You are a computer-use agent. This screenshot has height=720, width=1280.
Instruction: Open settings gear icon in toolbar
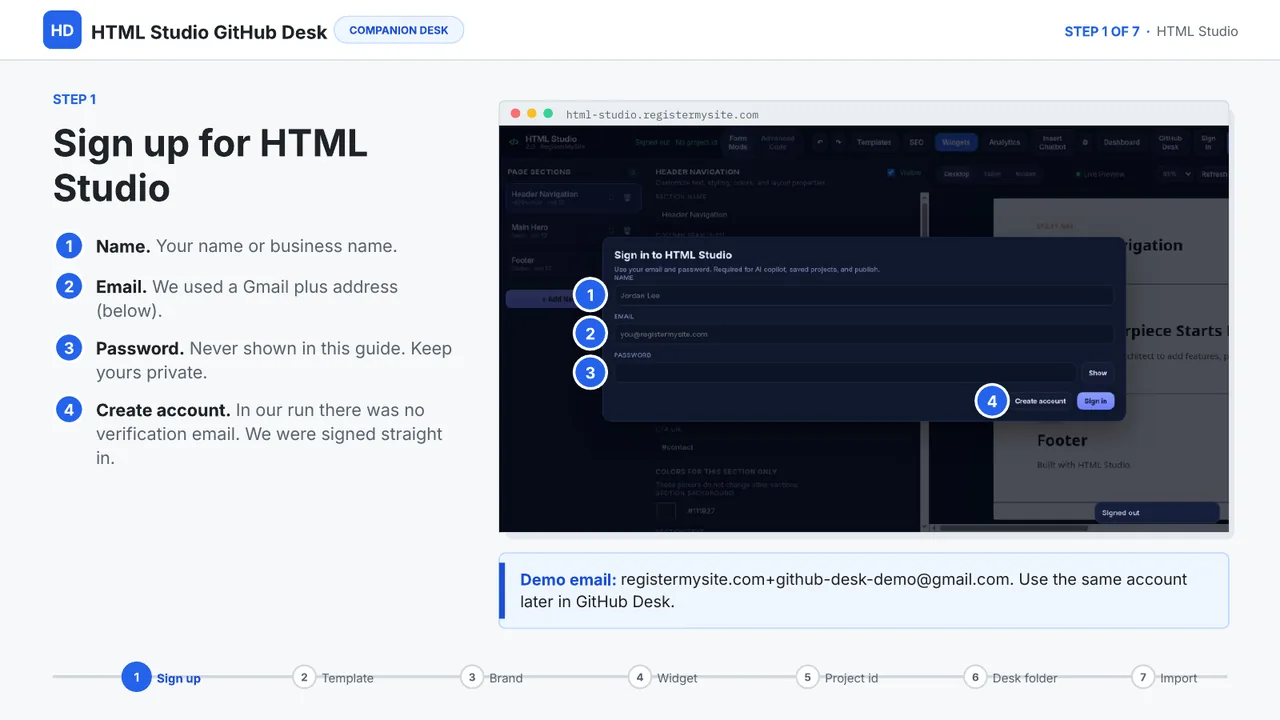click(x=1085, y=142)
